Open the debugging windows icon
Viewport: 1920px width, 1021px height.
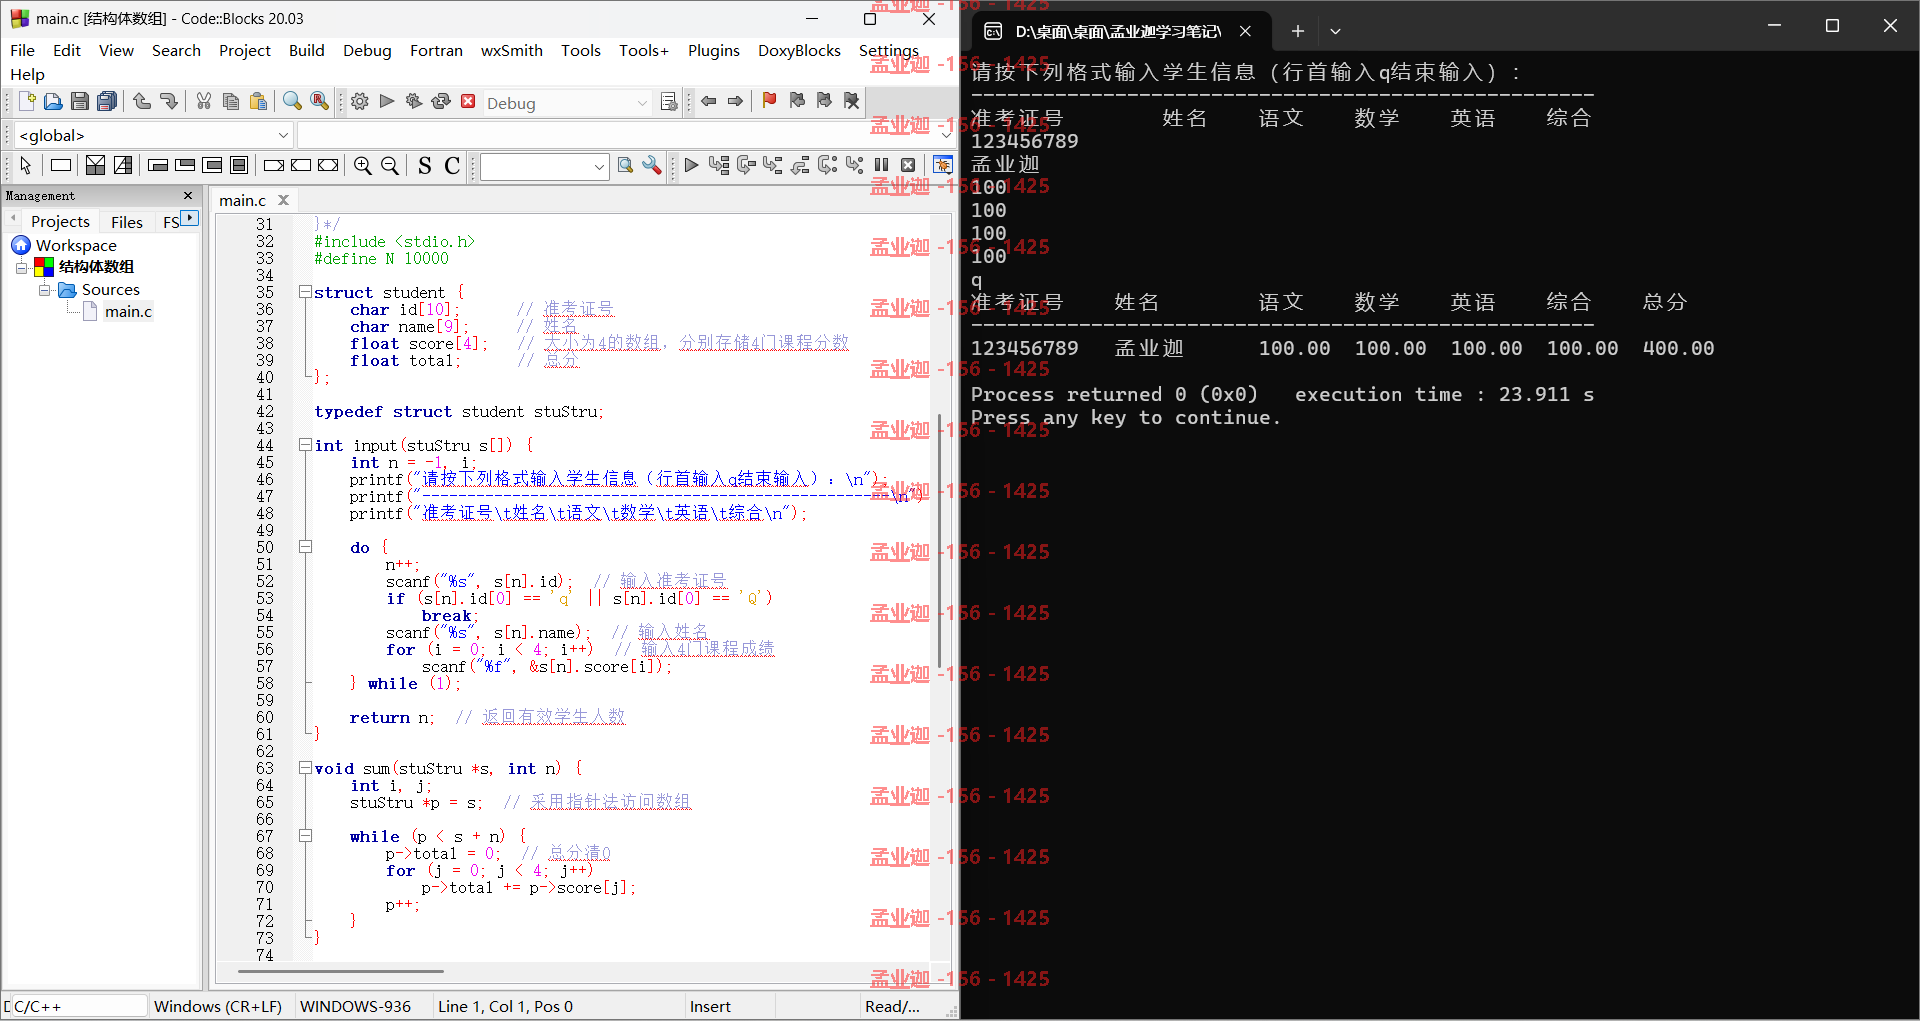point(942,165)
